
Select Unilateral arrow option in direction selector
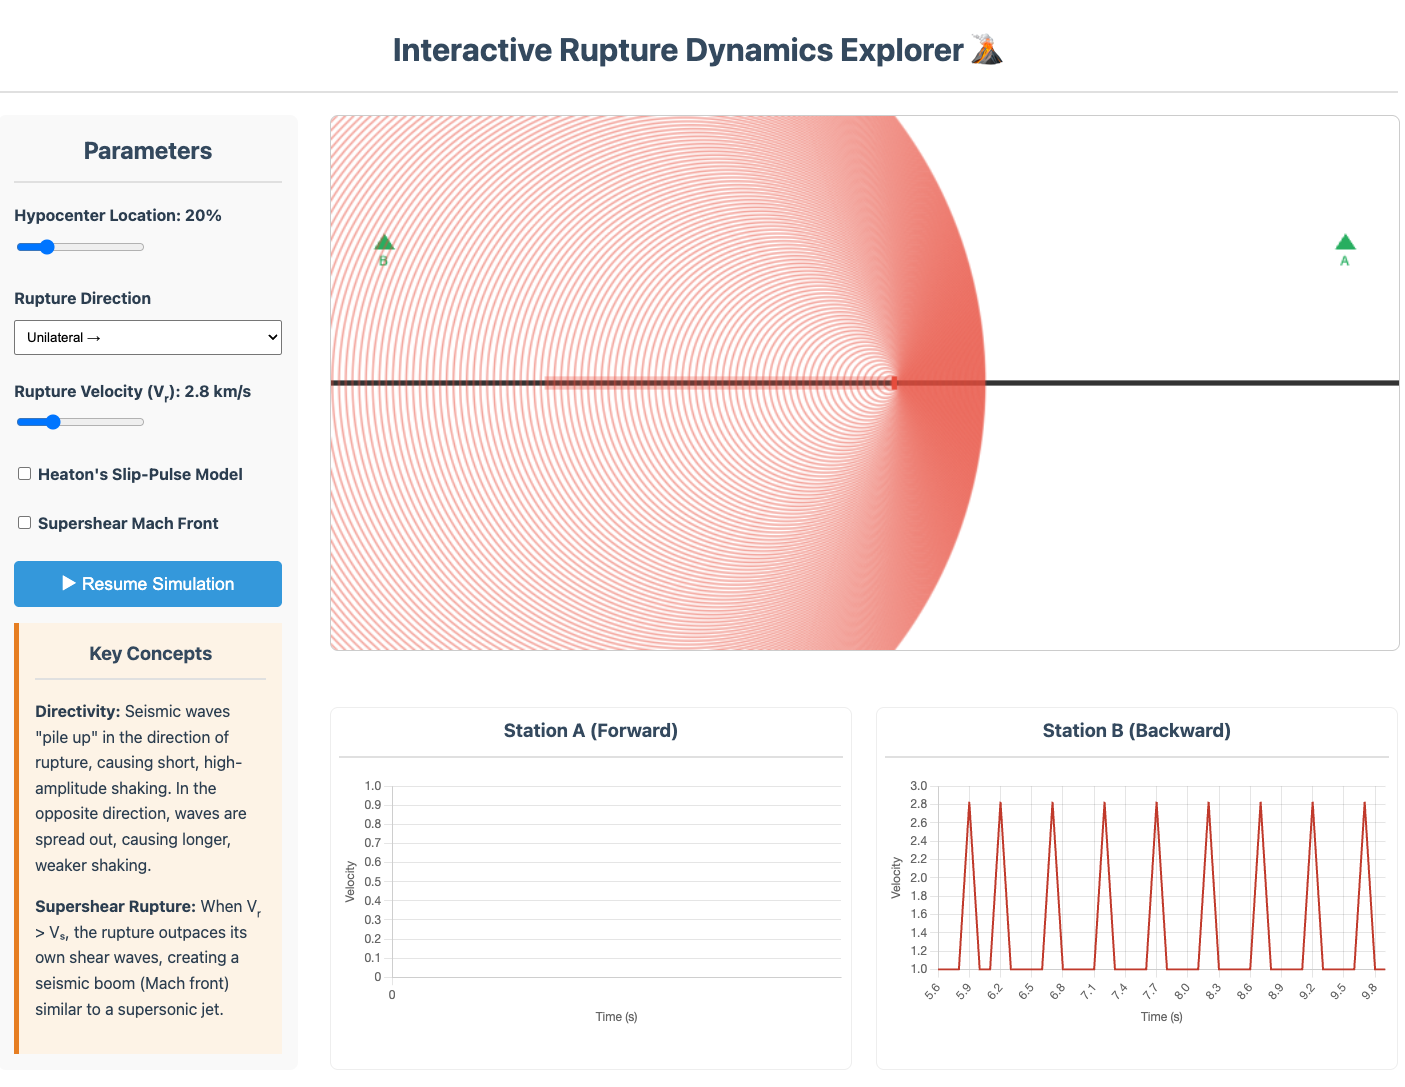pos(147,337)
